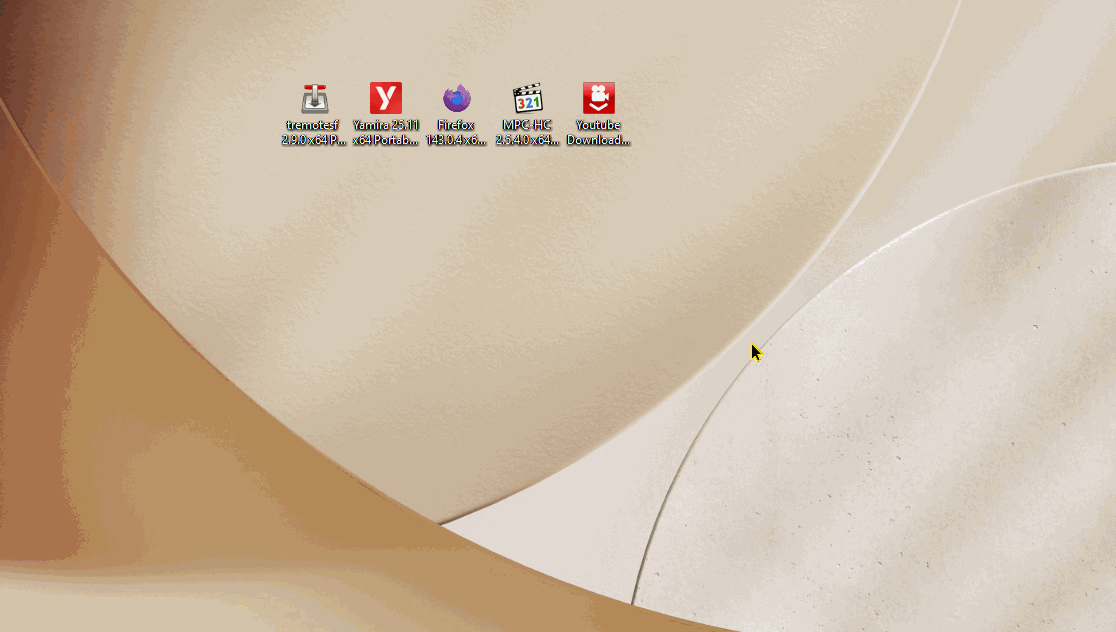Select the Youtube Downloader desktop icon
1116x632 pixels.
tap(599, 98)
